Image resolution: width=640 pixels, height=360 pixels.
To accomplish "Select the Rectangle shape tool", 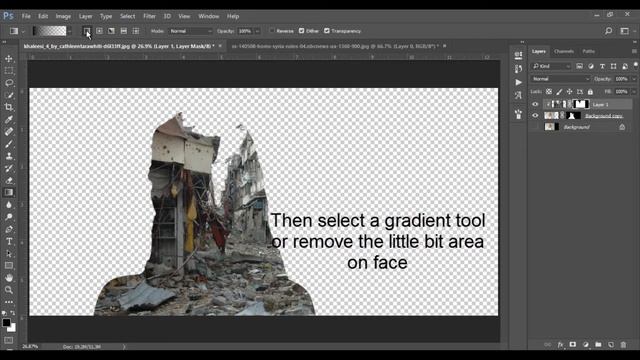I will [x=9, y=266].
